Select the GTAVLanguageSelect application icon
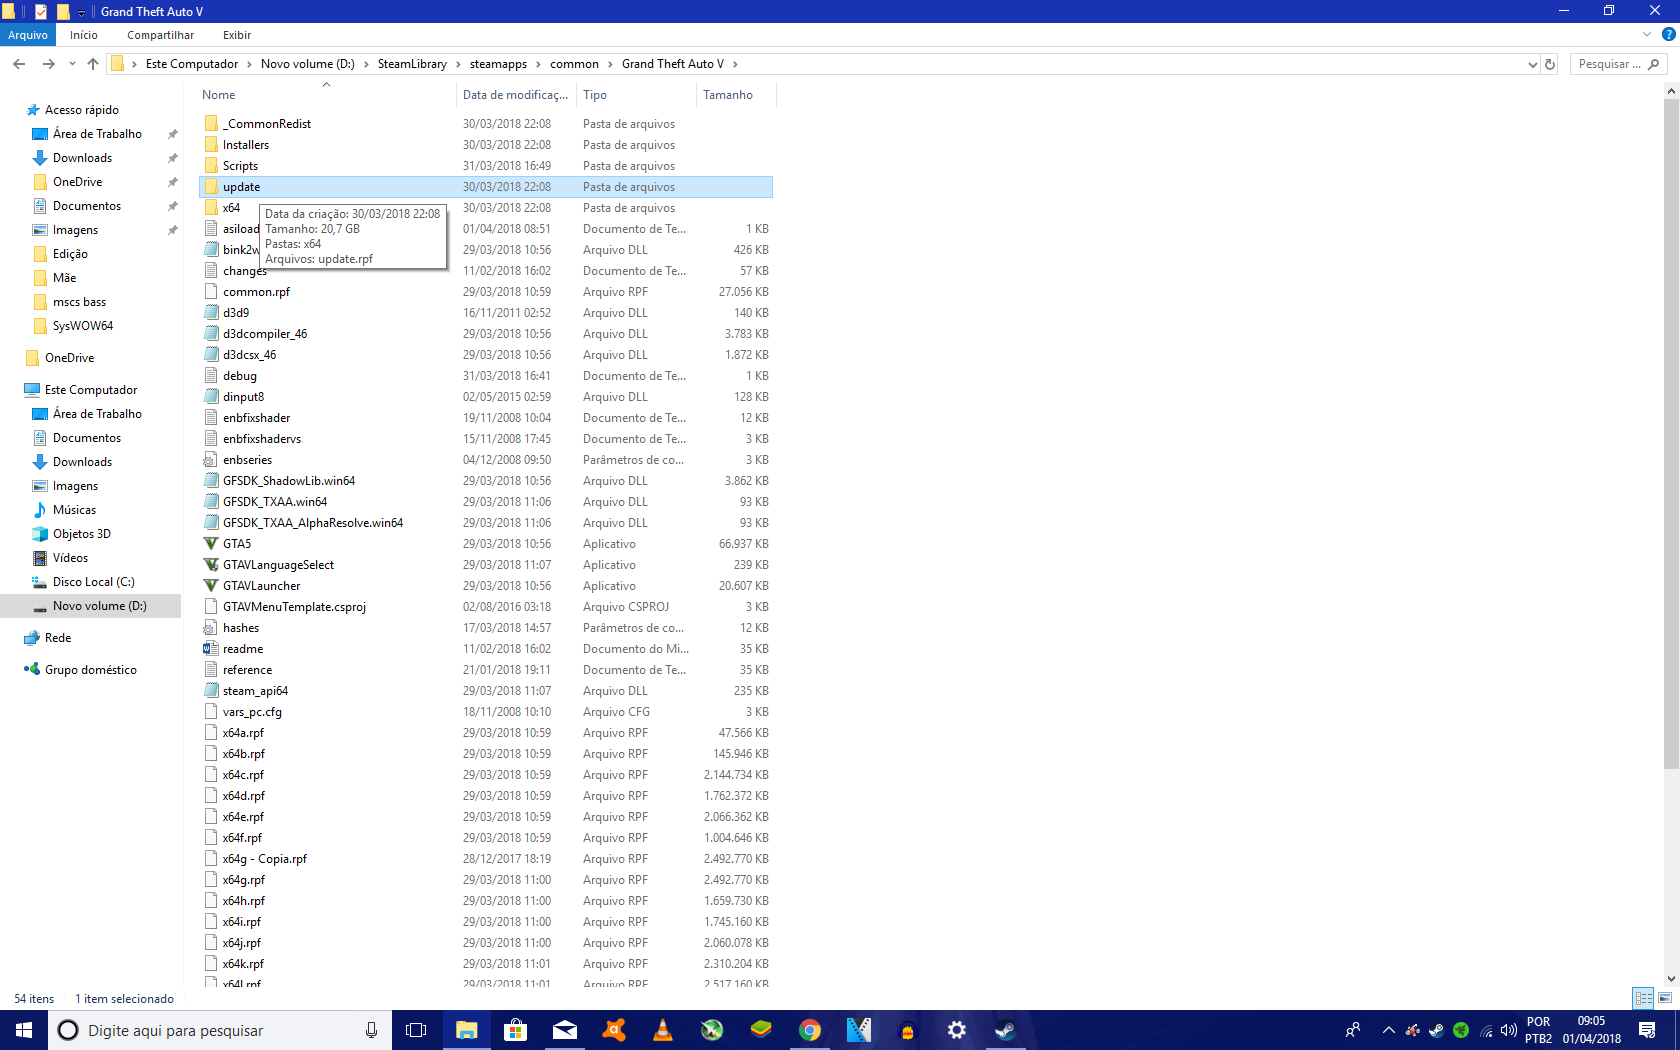Viewport: 1680px width, 1050px height. [x=211, y=565]
